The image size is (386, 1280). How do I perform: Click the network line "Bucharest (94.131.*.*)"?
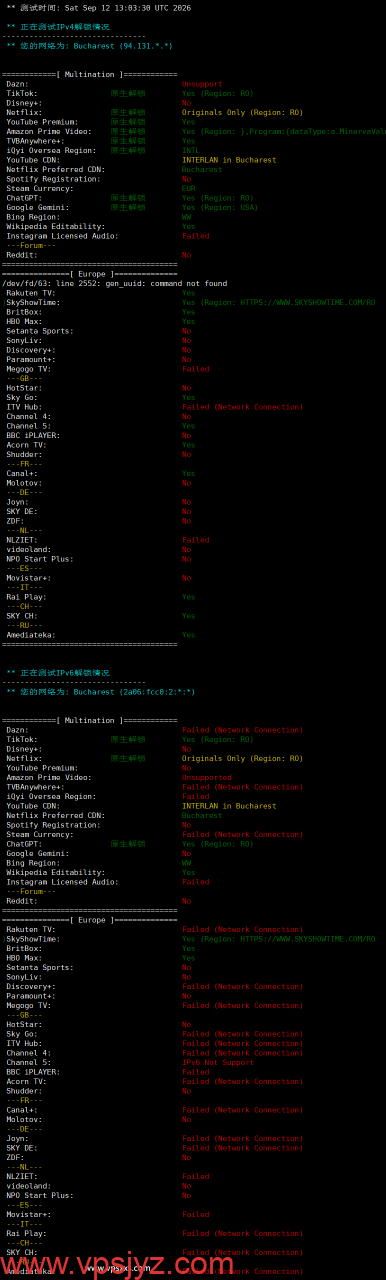(x=122, y=46)
